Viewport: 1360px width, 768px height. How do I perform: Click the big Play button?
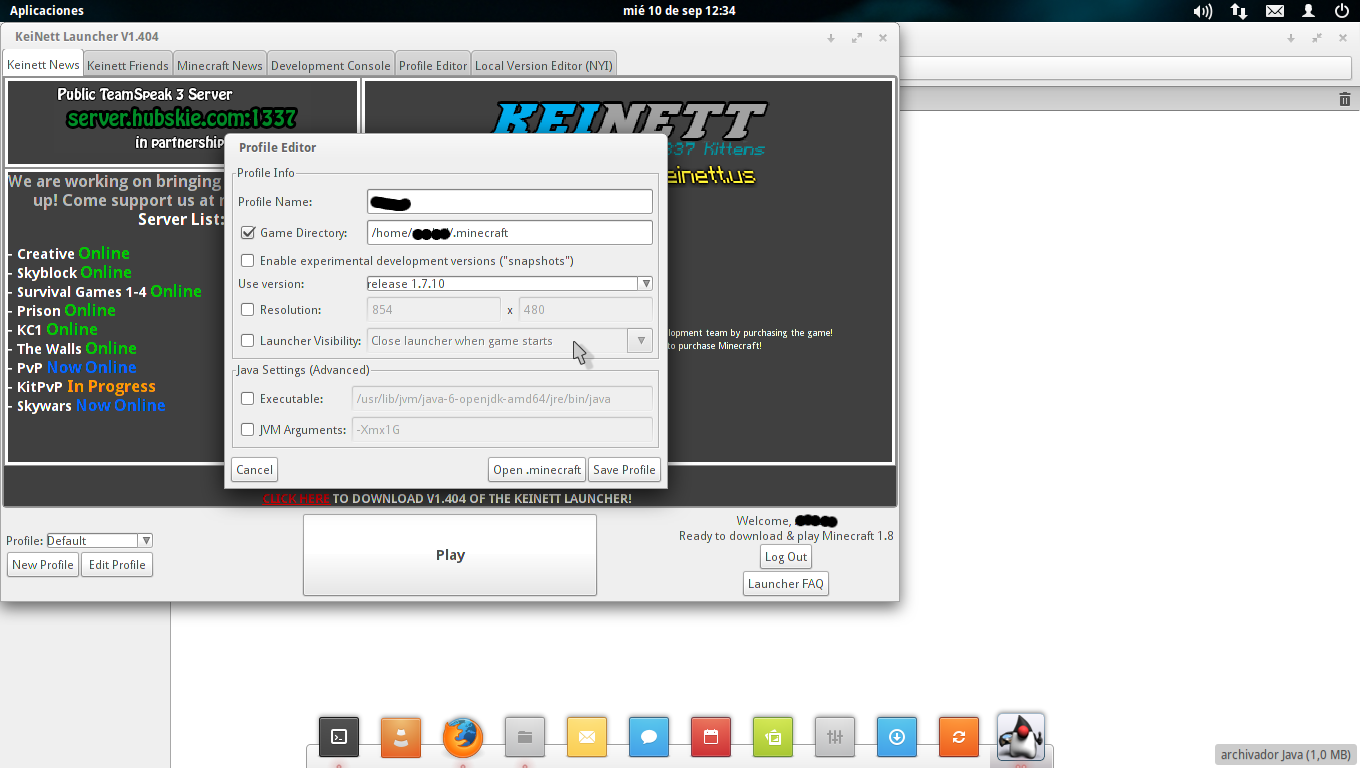click(x=450, y=555)
